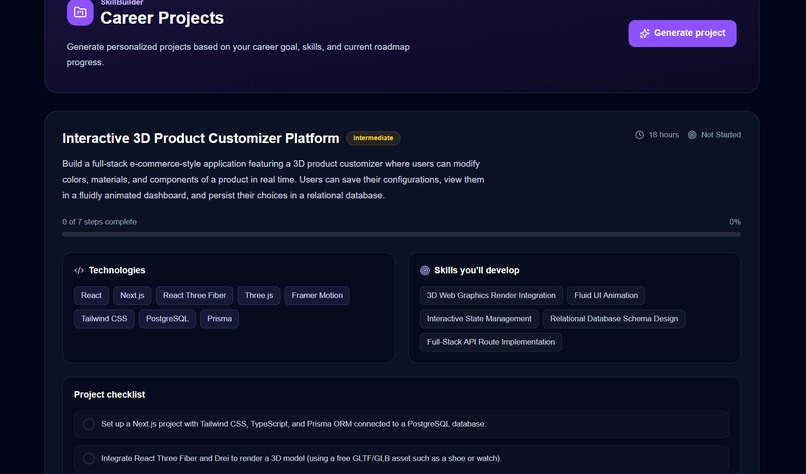Click the '18 hours' duration text
Viewport: 806px width, 474px height.
pyautogui.click(x=664, y=135)
